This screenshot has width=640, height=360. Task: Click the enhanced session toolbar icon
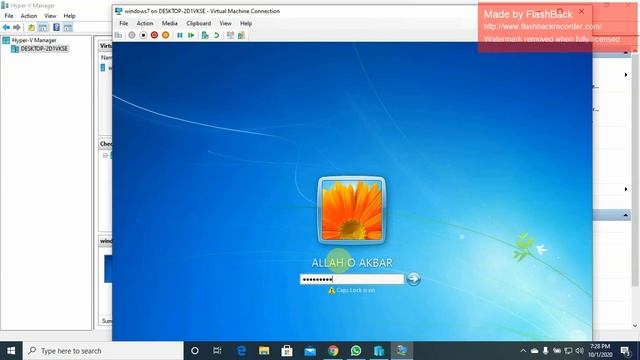coord(230,36)
